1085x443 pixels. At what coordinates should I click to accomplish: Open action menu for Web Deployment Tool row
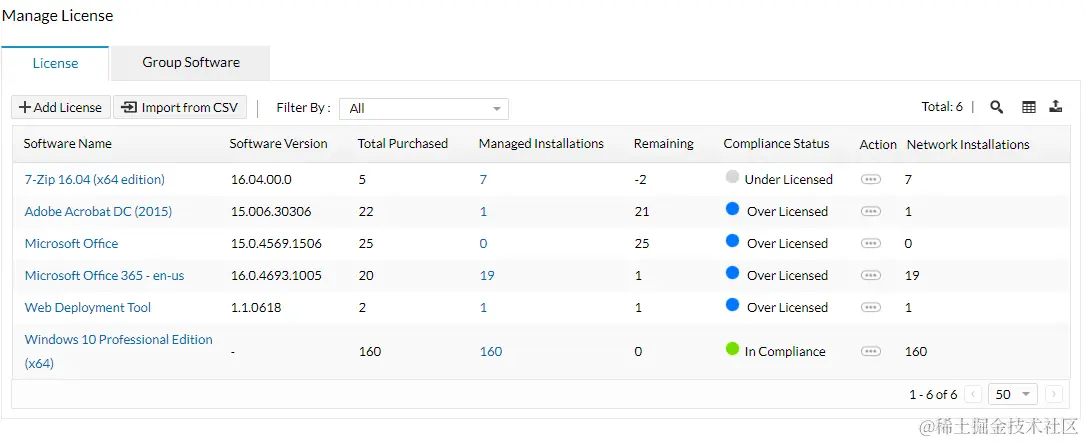(x=870, y=307)
